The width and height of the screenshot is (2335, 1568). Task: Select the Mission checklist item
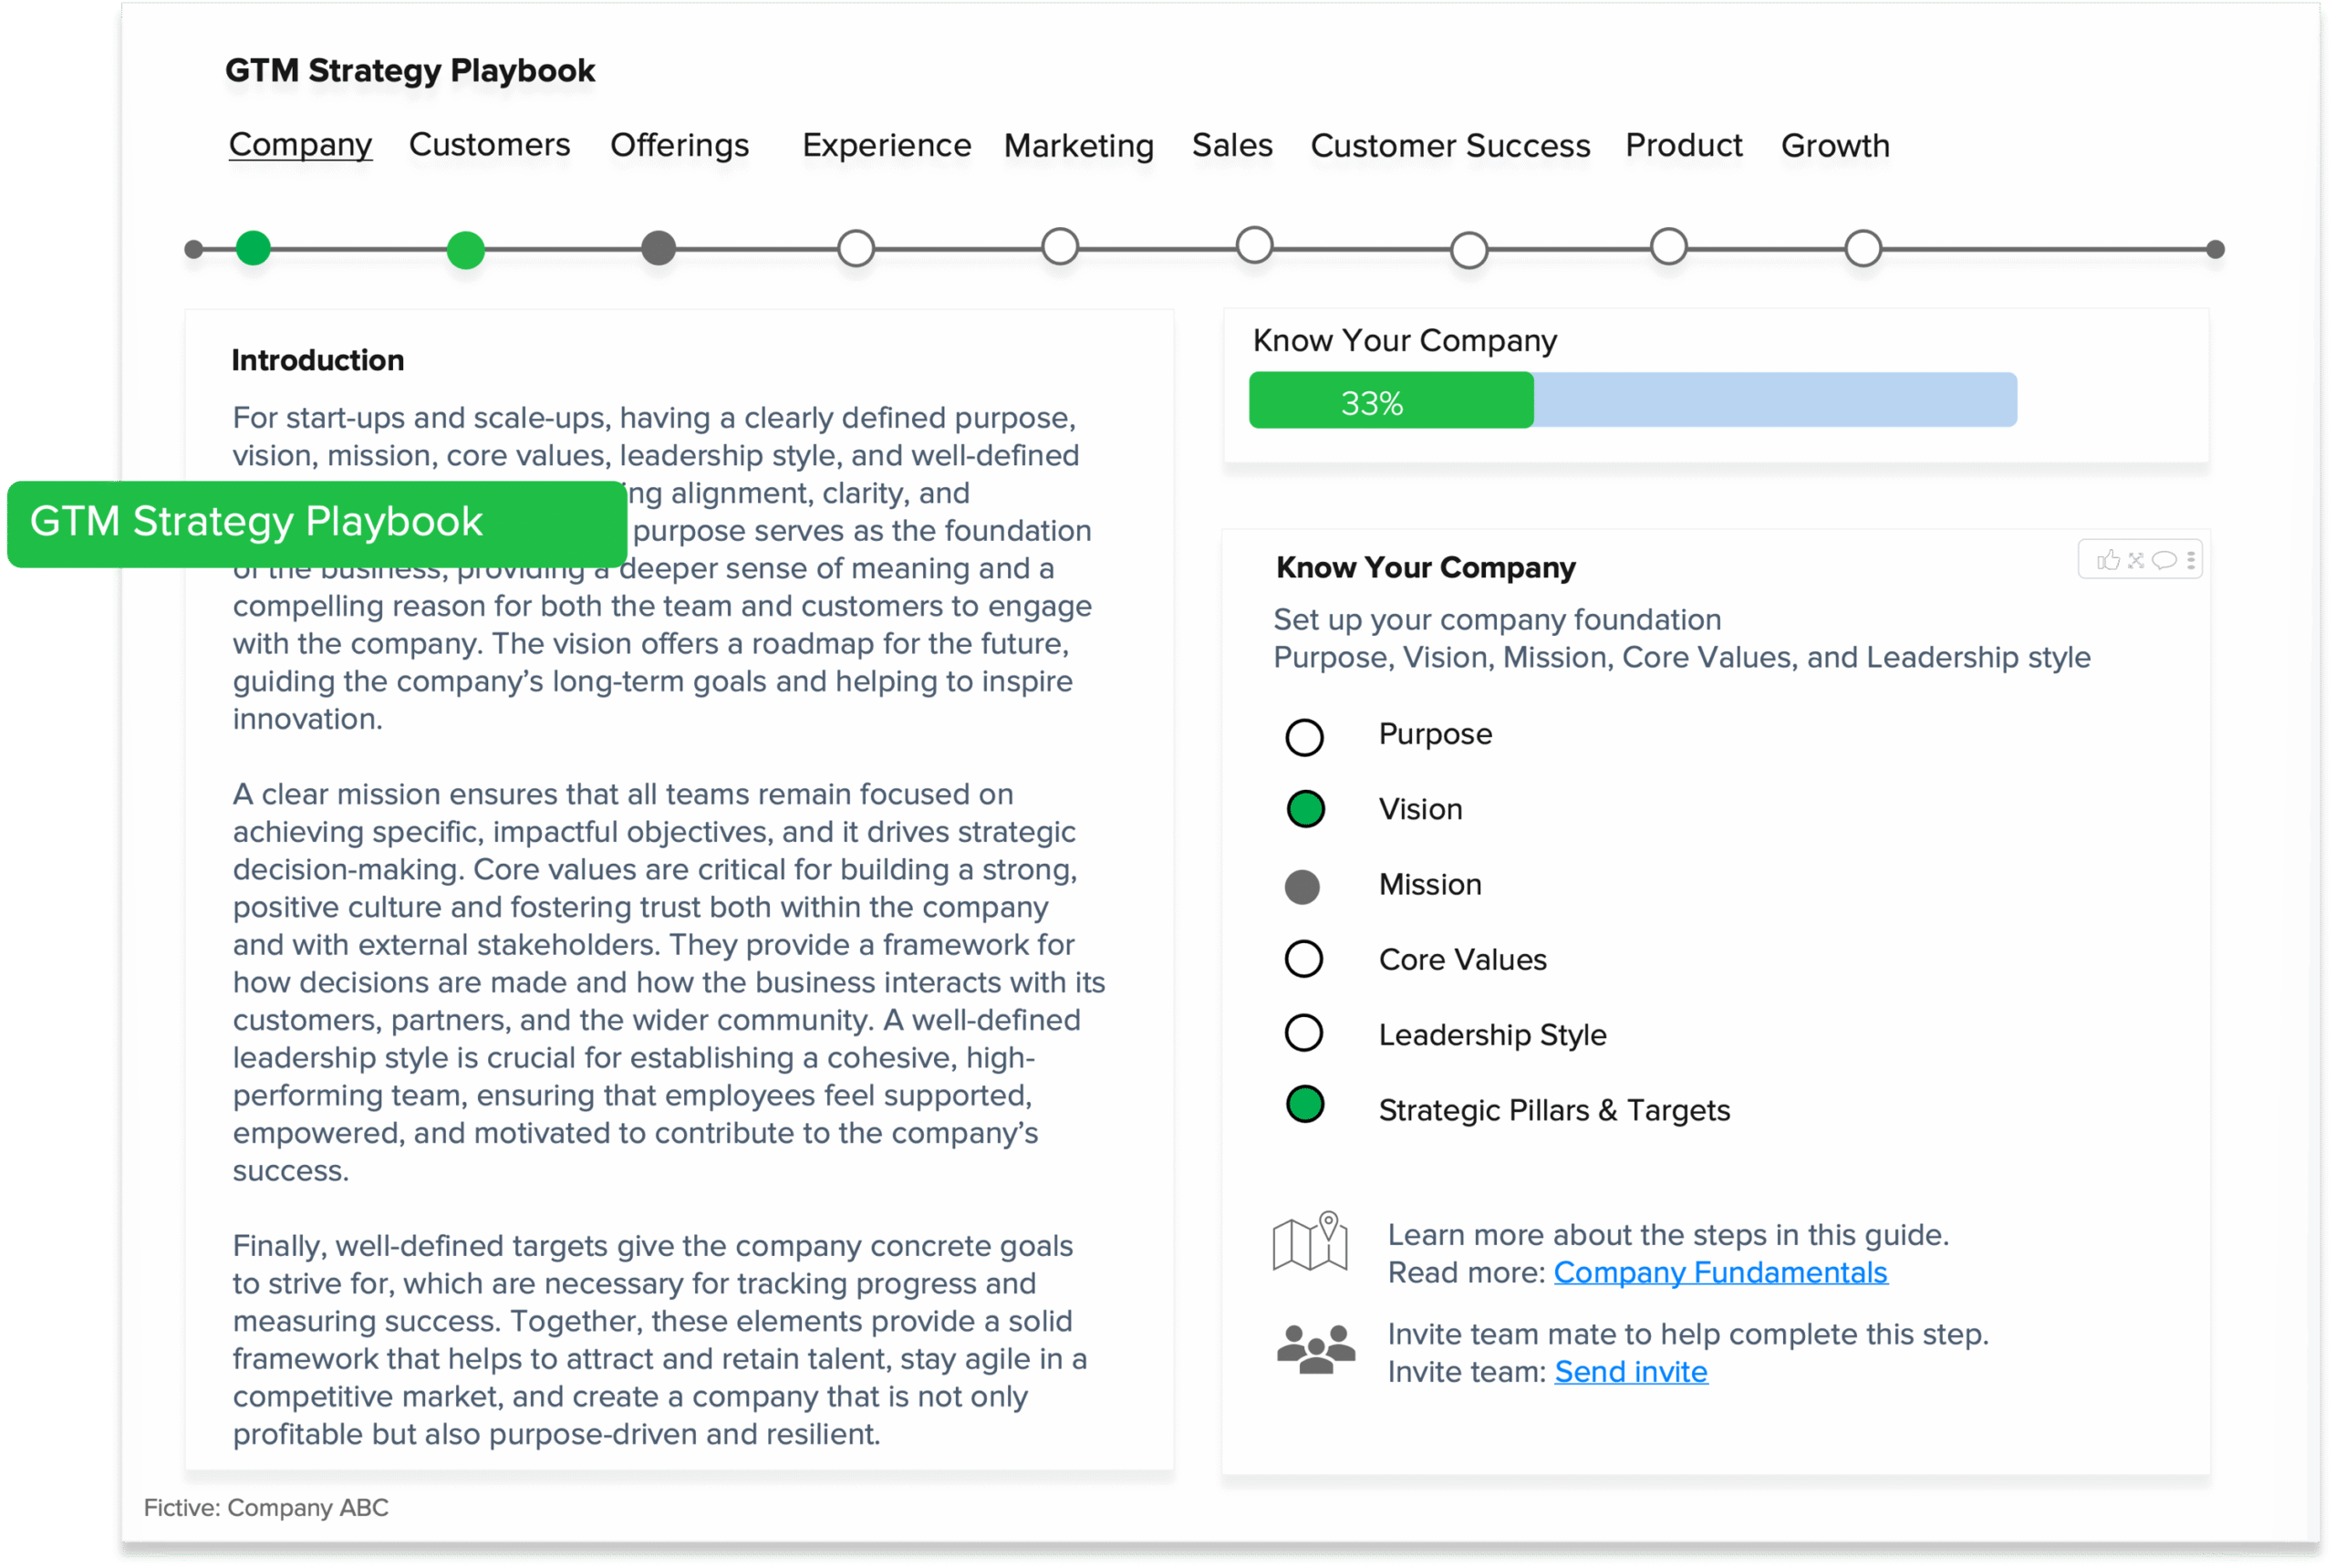[x=1429, y=885]
